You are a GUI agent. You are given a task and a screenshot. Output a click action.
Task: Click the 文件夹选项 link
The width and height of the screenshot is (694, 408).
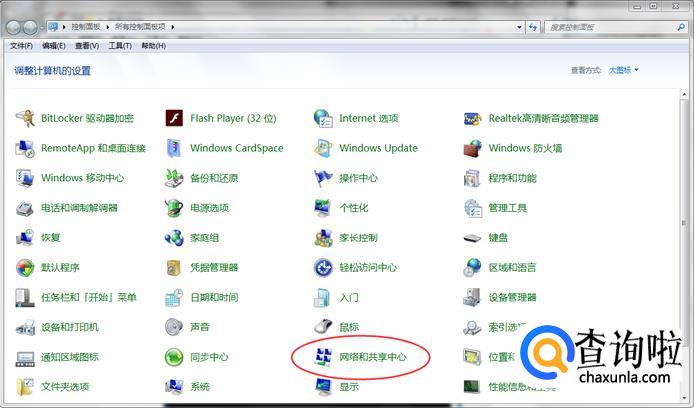[x=65, y=387]
